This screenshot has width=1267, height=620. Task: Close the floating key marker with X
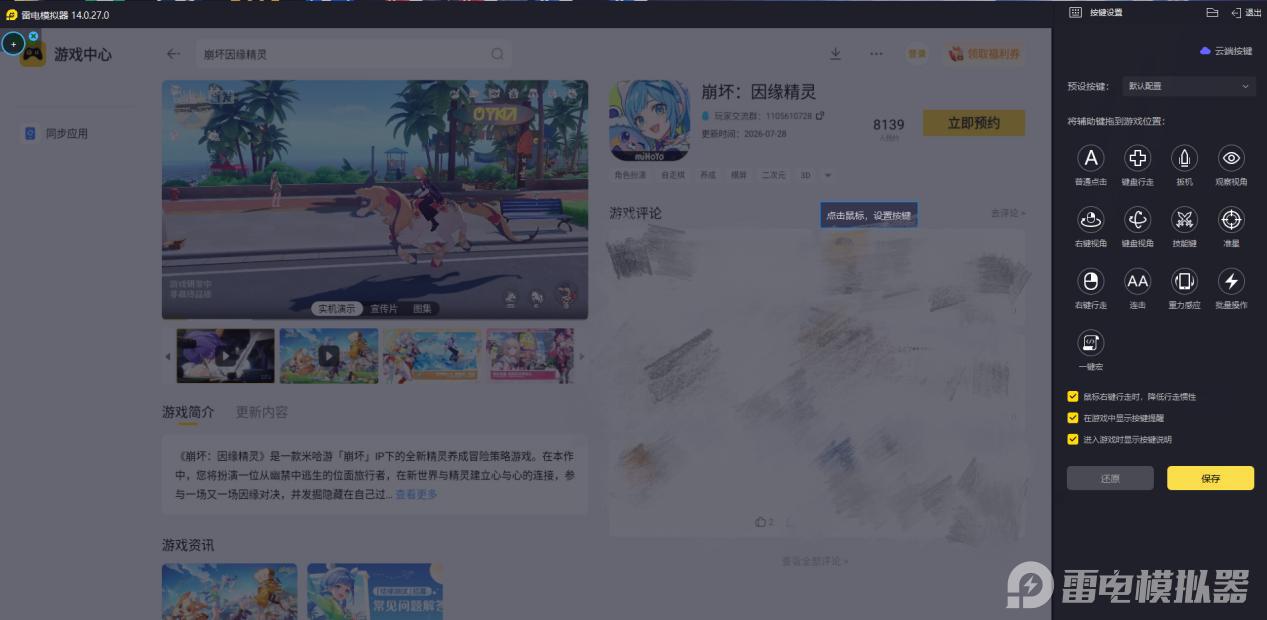click(33, 36)
